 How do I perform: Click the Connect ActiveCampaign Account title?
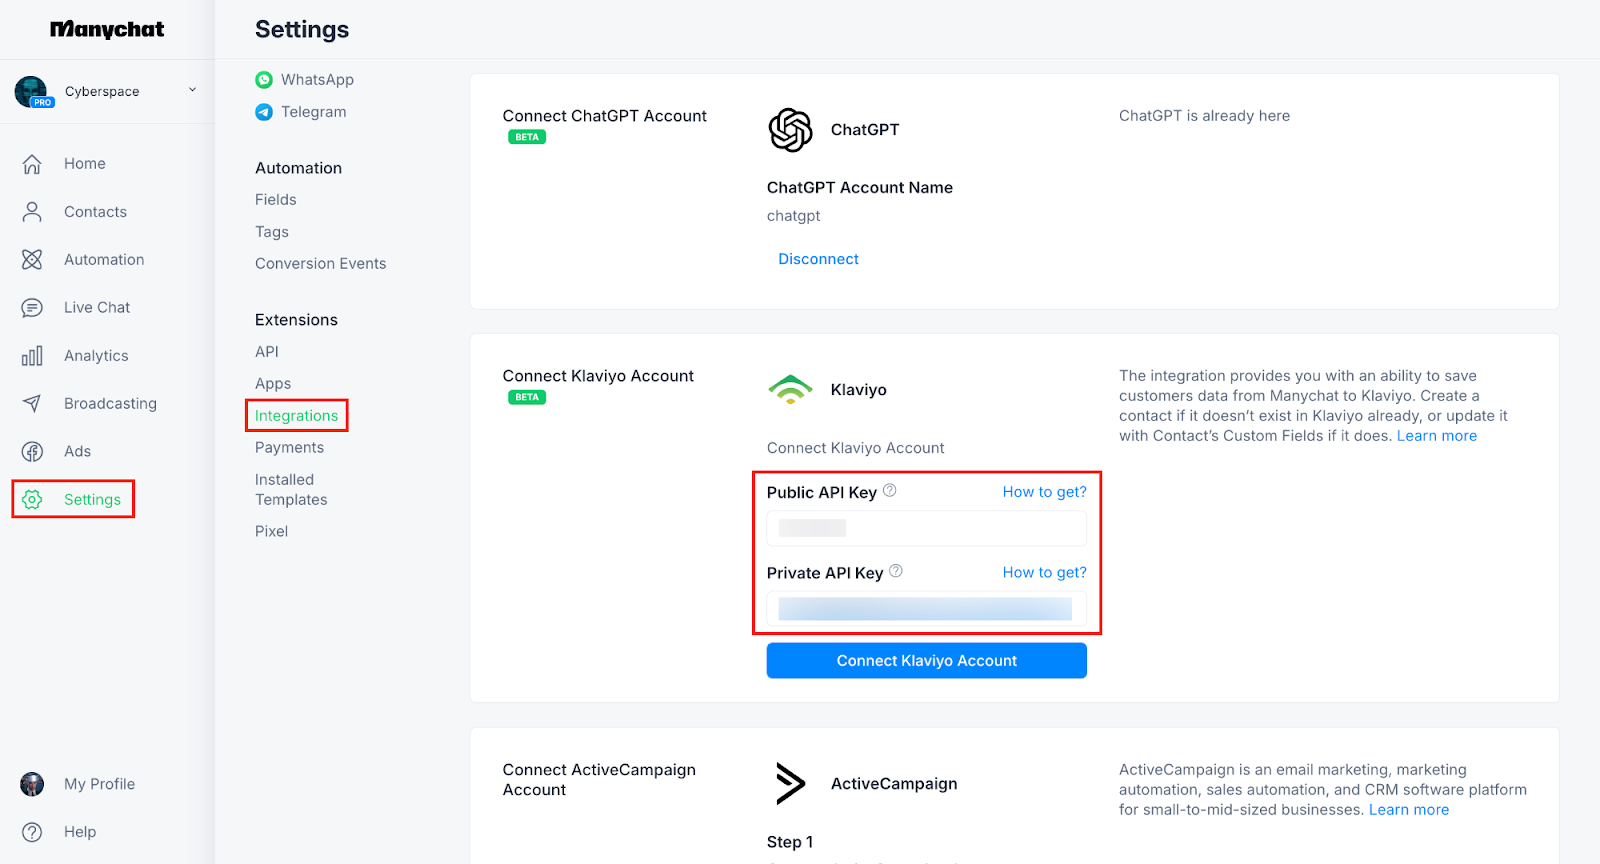[599, 780]
